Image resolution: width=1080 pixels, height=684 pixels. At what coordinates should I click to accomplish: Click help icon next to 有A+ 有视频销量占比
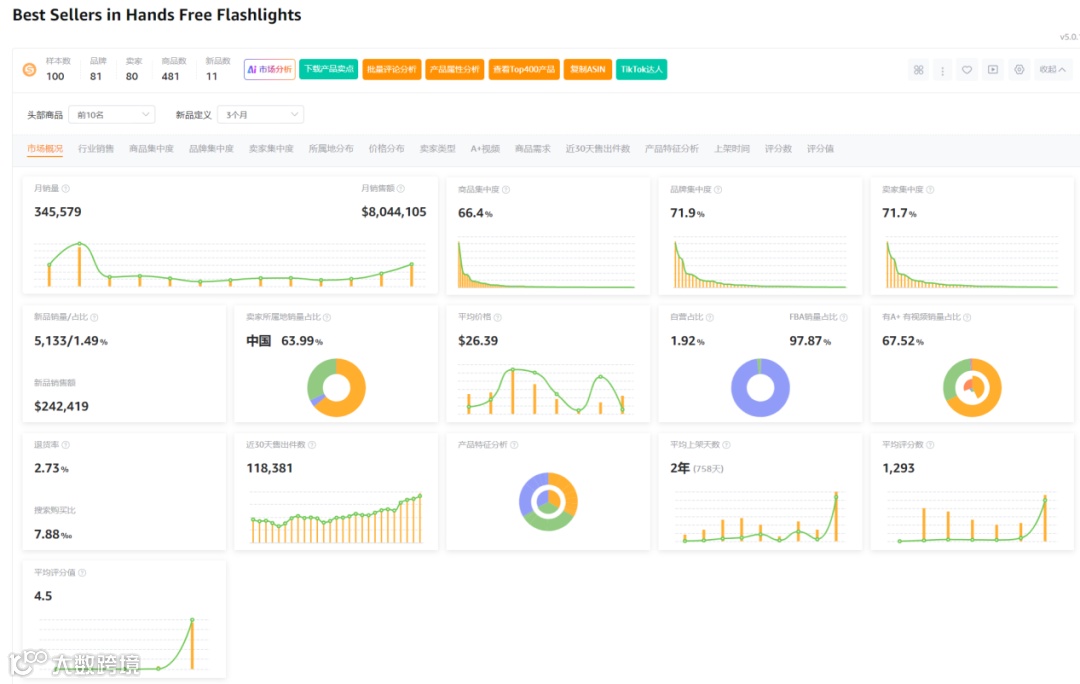click(x=967, y=318)
